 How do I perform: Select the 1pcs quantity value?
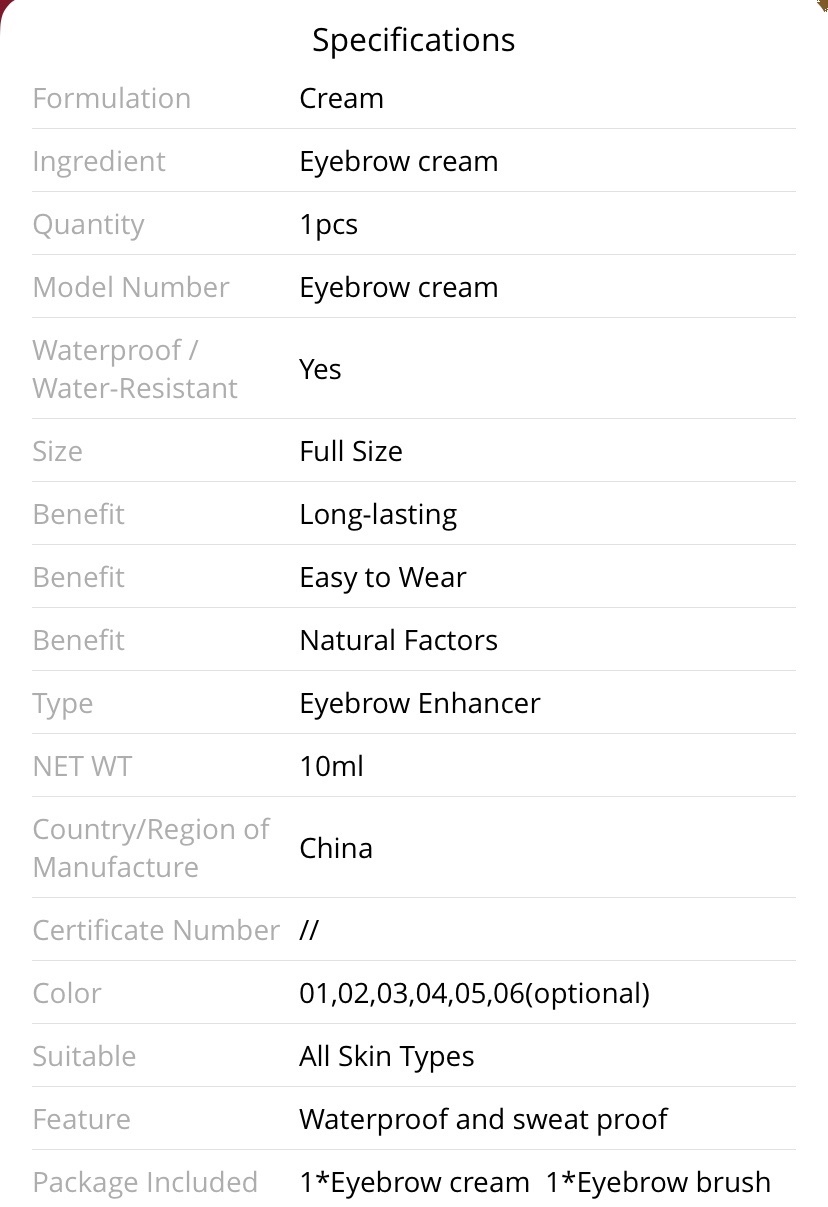coord(328,224)
